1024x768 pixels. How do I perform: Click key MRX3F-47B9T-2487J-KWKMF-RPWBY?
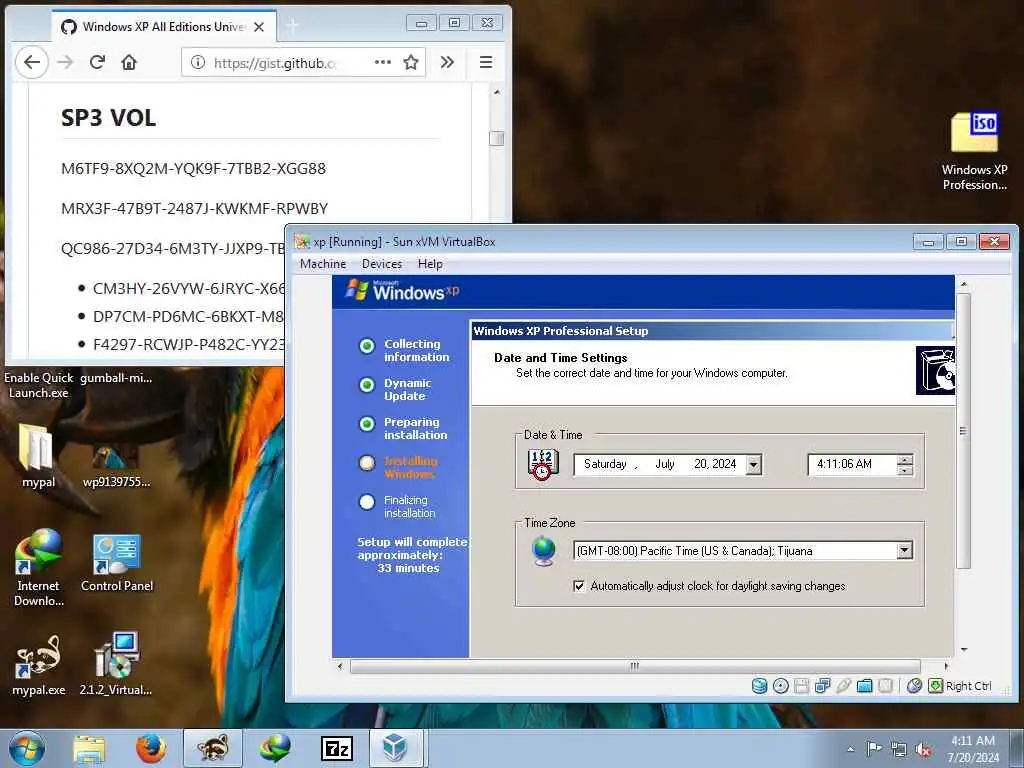pos(195,209)
